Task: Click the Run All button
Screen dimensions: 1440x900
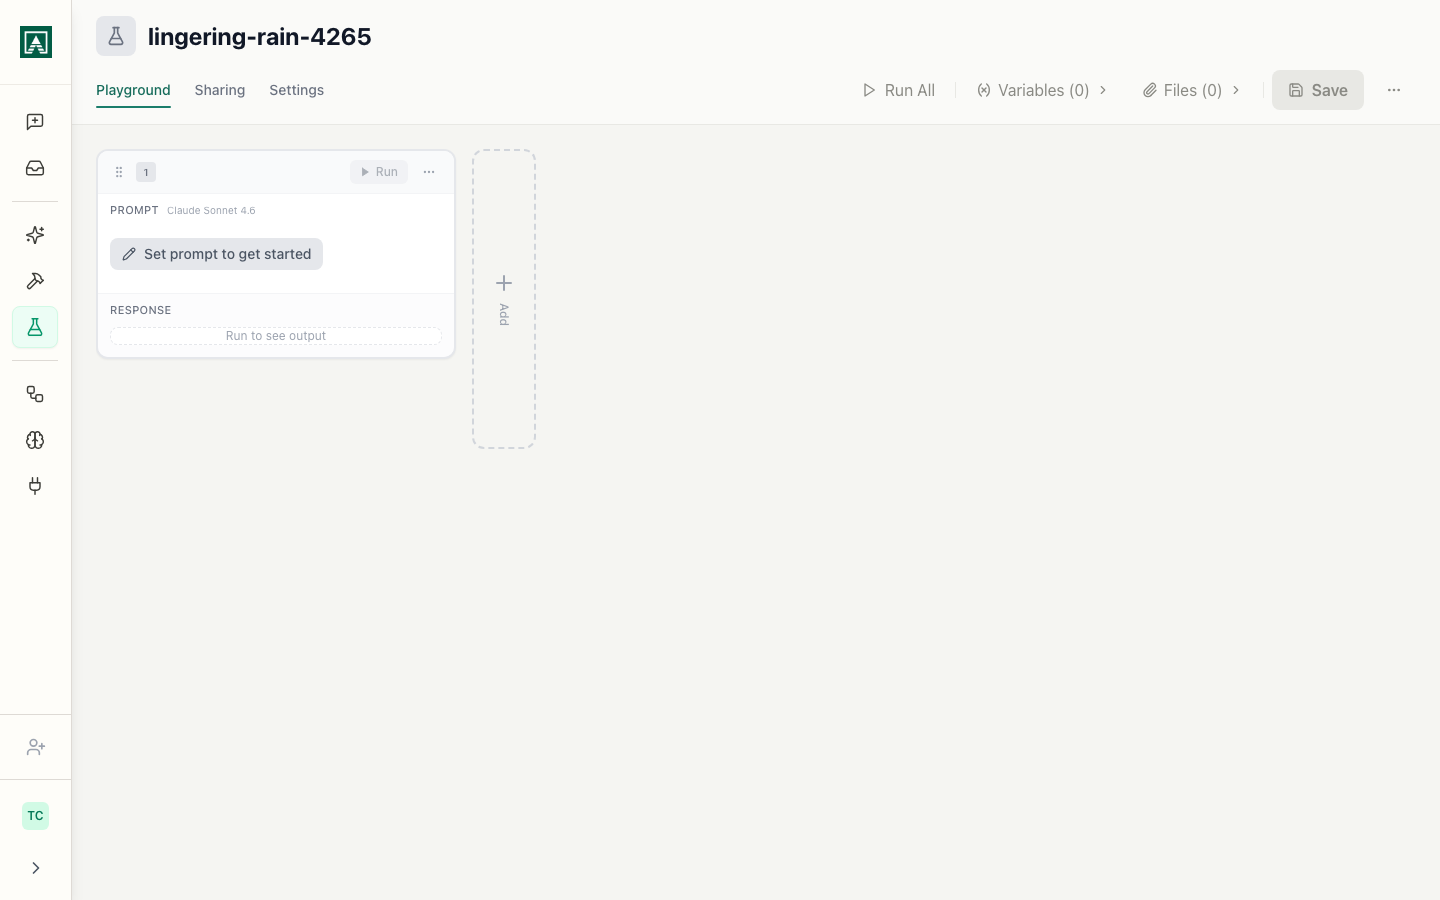Action: (x=898, y=90)
